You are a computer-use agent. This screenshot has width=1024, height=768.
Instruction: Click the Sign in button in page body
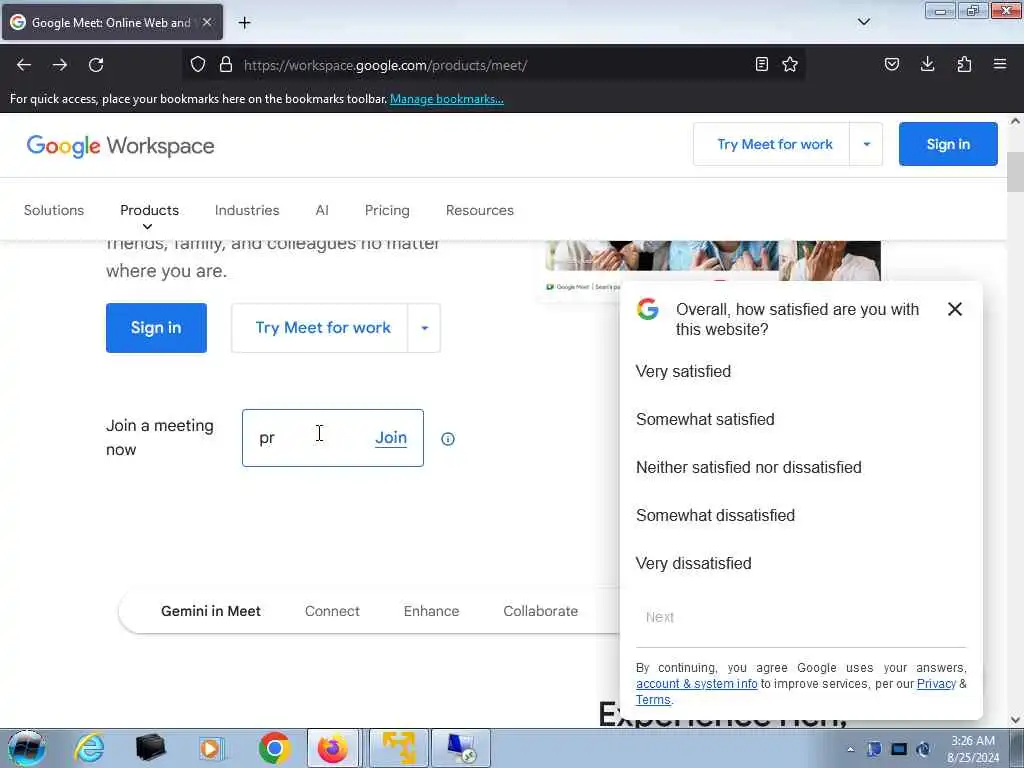(x=156, y=328)
